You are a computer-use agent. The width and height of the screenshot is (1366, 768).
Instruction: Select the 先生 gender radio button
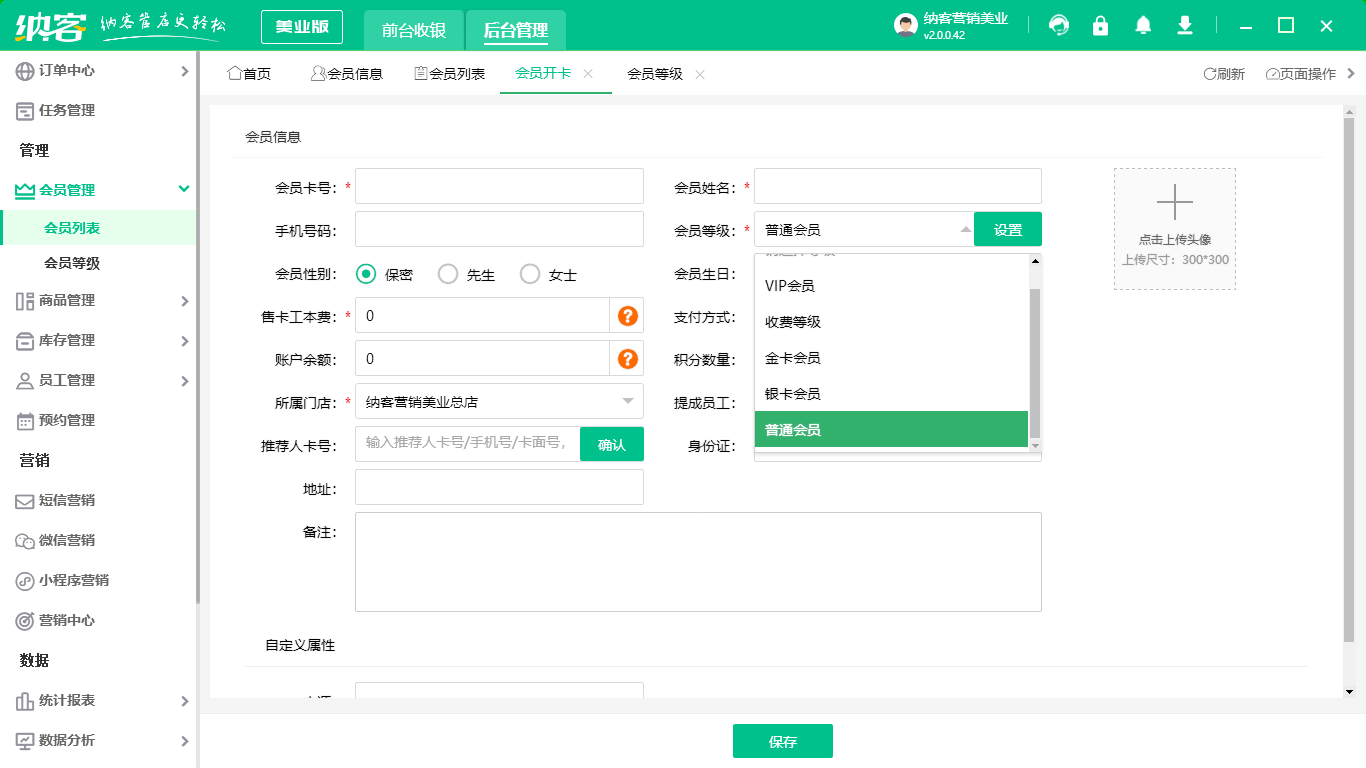[448, 274]
